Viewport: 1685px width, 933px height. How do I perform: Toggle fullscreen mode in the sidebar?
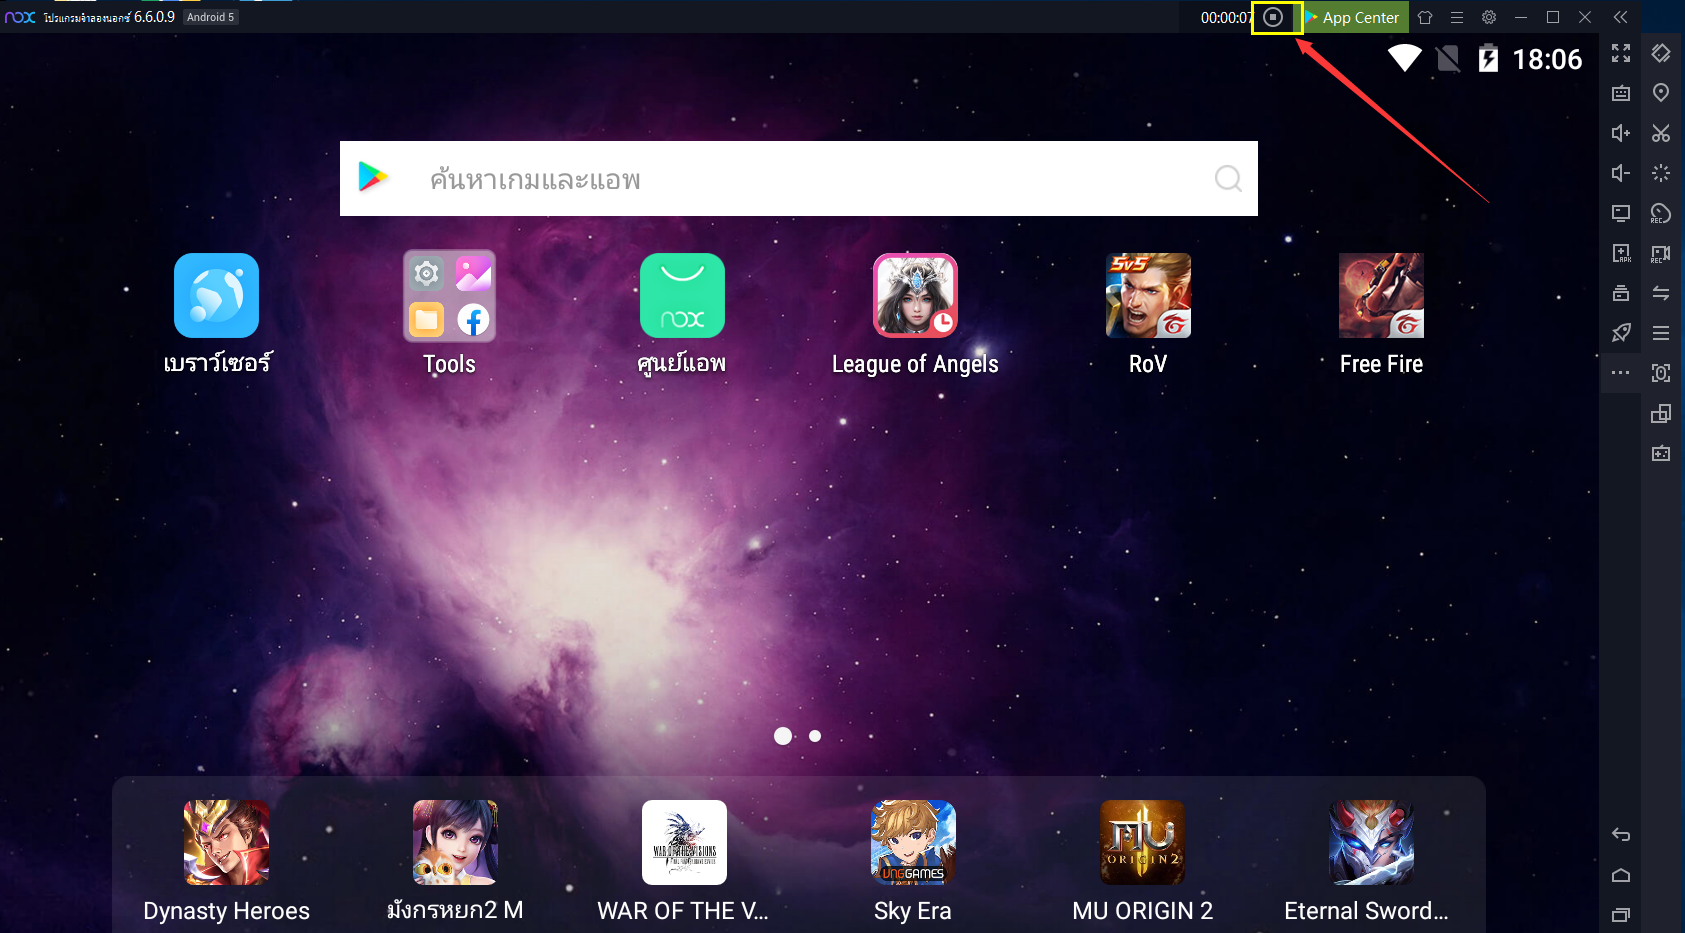pyautogui.click(x=1621, y=53)
